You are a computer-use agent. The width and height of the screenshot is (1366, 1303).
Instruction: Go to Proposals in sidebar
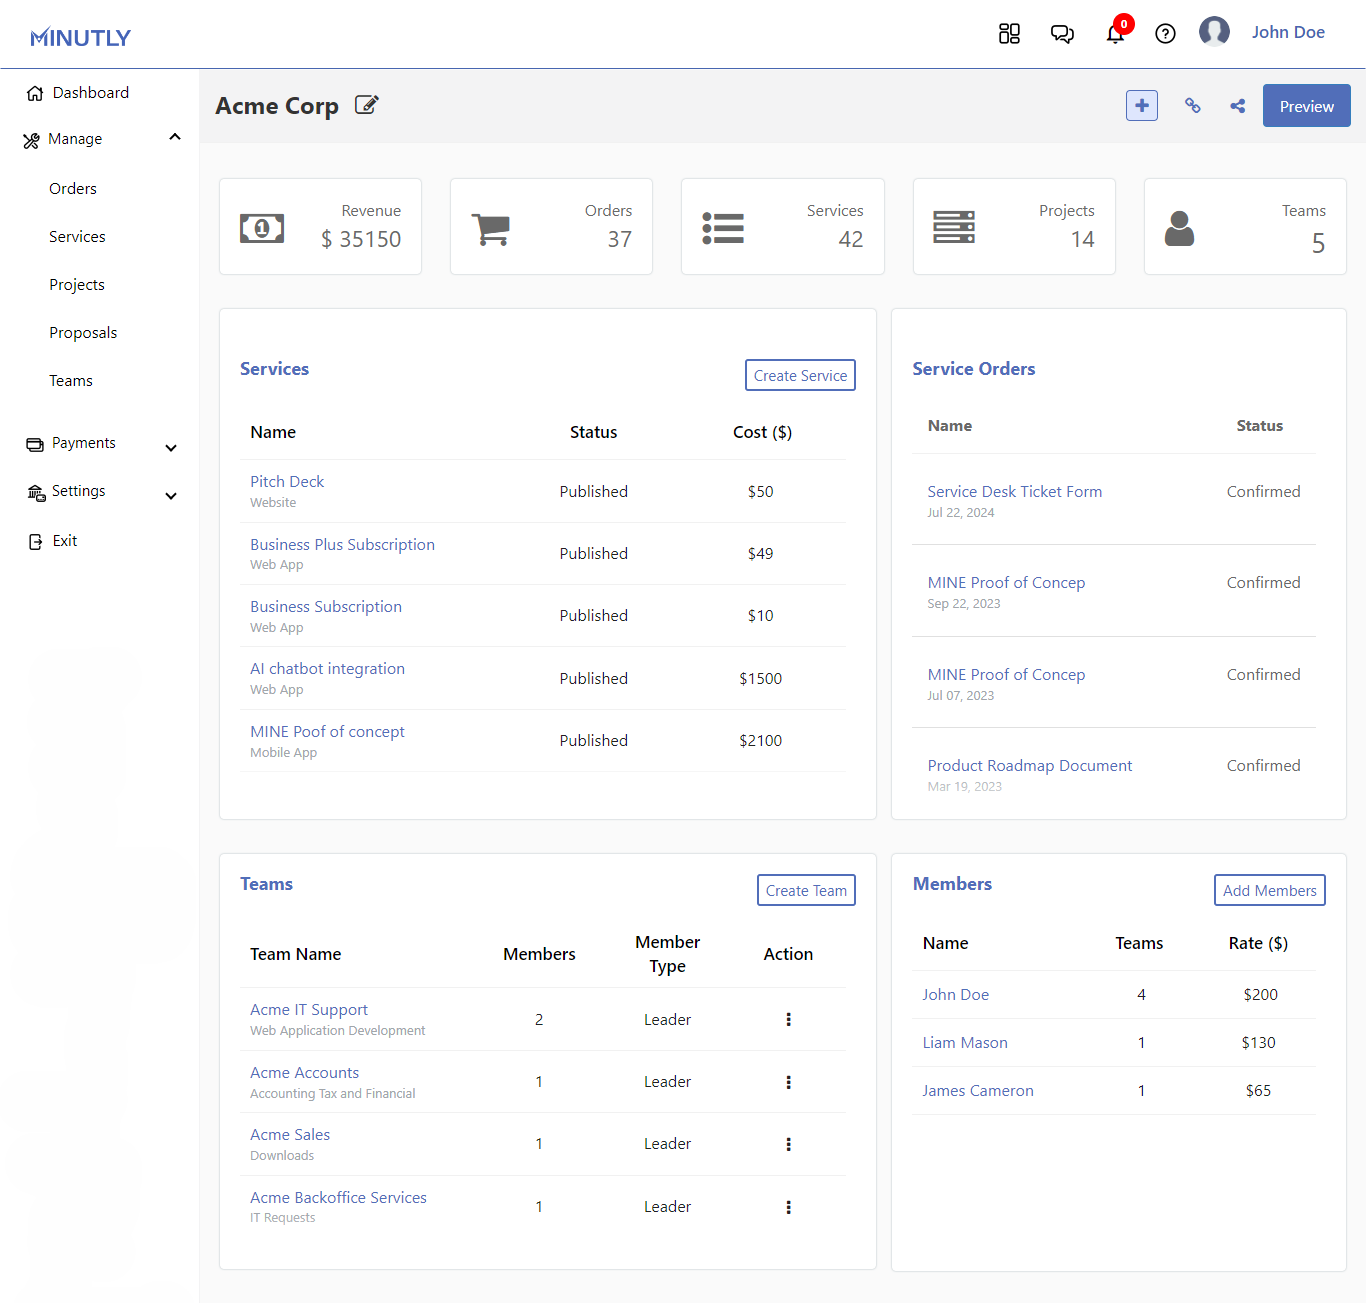83,333
